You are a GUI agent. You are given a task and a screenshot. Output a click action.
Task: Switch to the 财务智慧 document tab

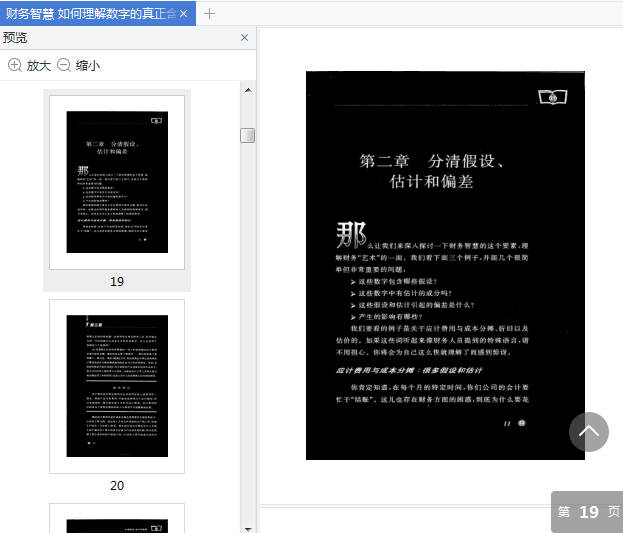pos(88,13)
